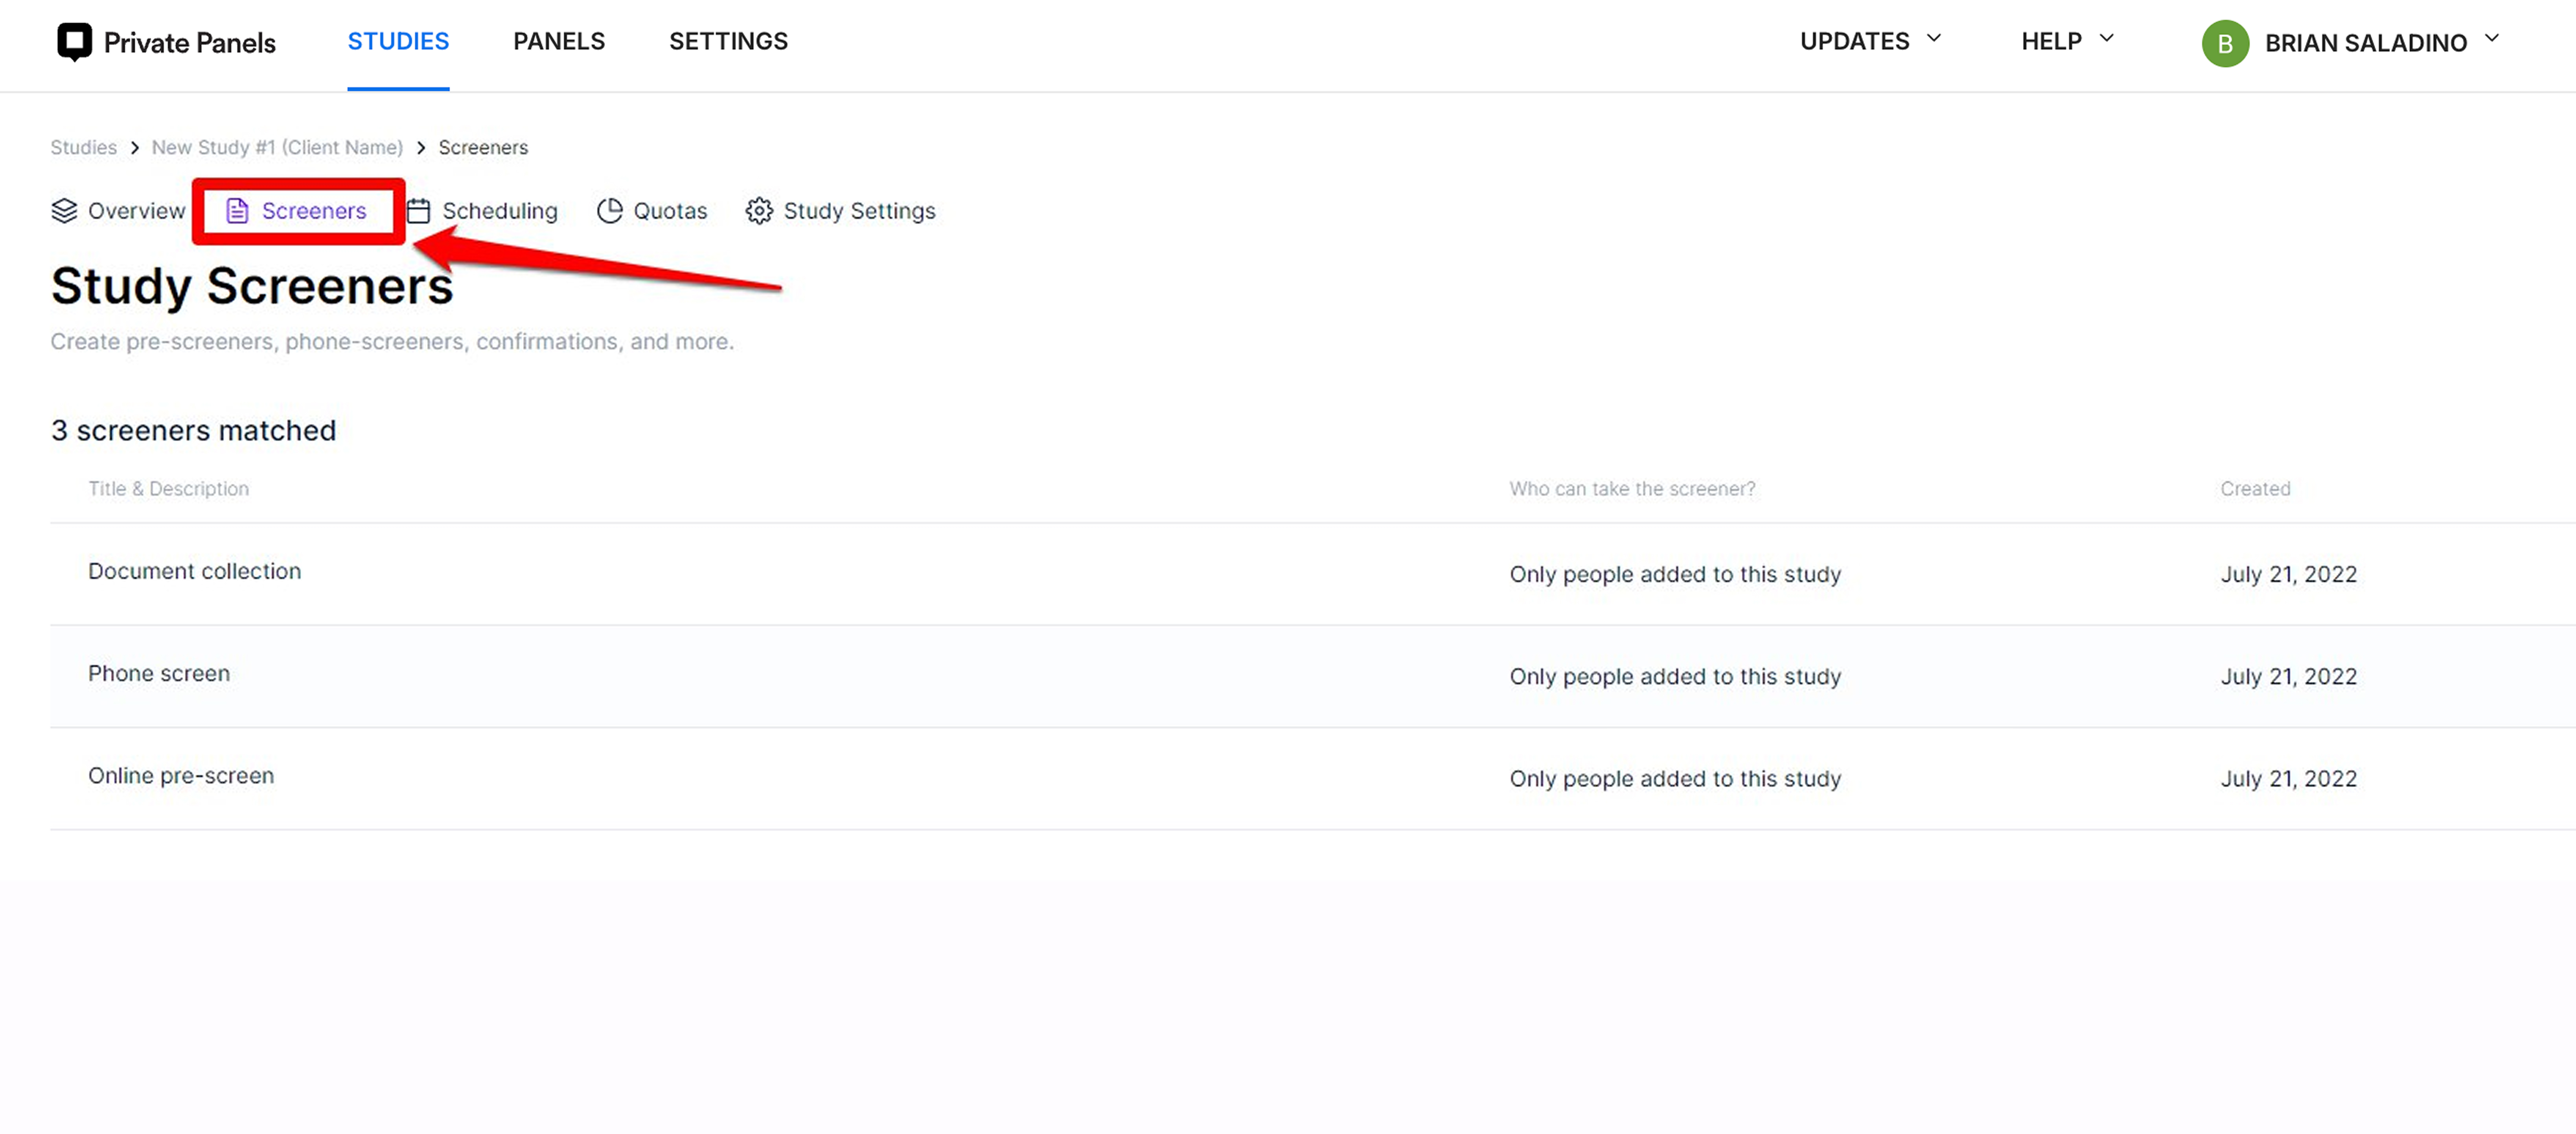This screenshot has height=1134, width=2576.
Task: Open the Study Settings tab label
Action: (x=859, y=211)
